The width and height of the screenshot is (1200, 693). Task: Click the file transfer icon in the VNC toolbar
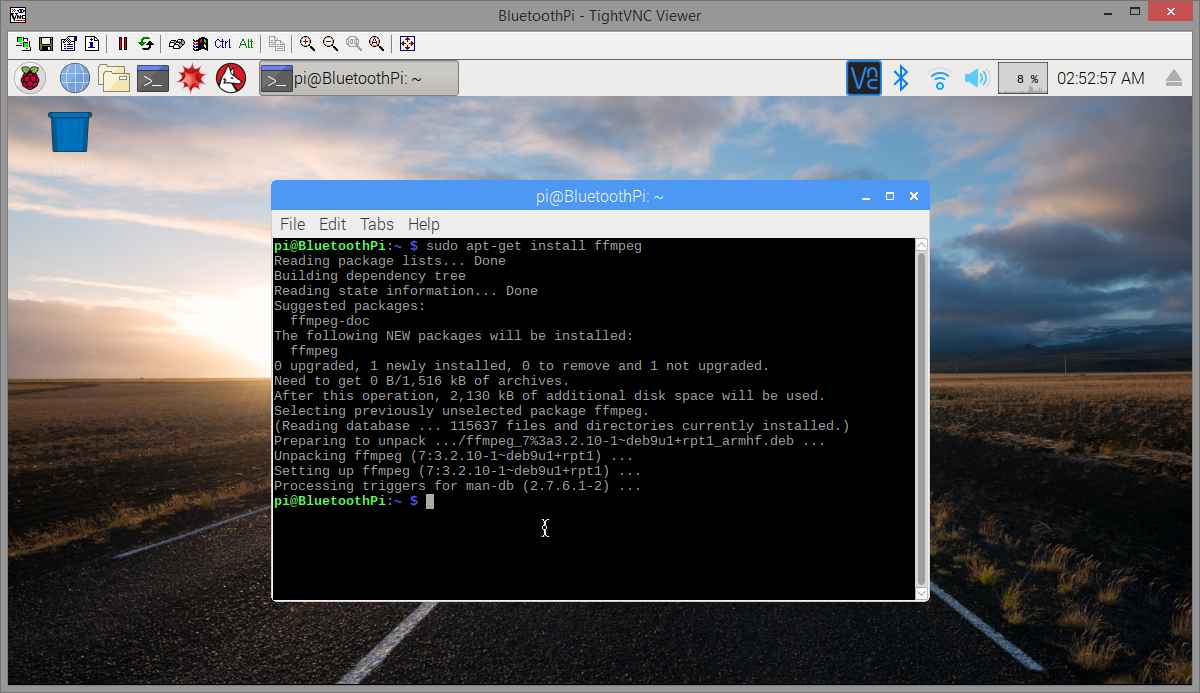(277, 44)
